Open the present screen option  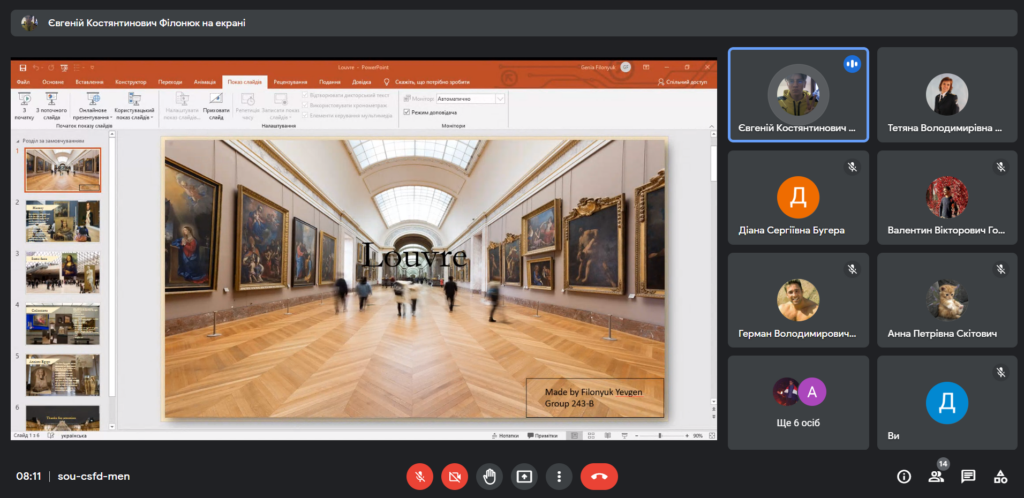coord(524,477)
